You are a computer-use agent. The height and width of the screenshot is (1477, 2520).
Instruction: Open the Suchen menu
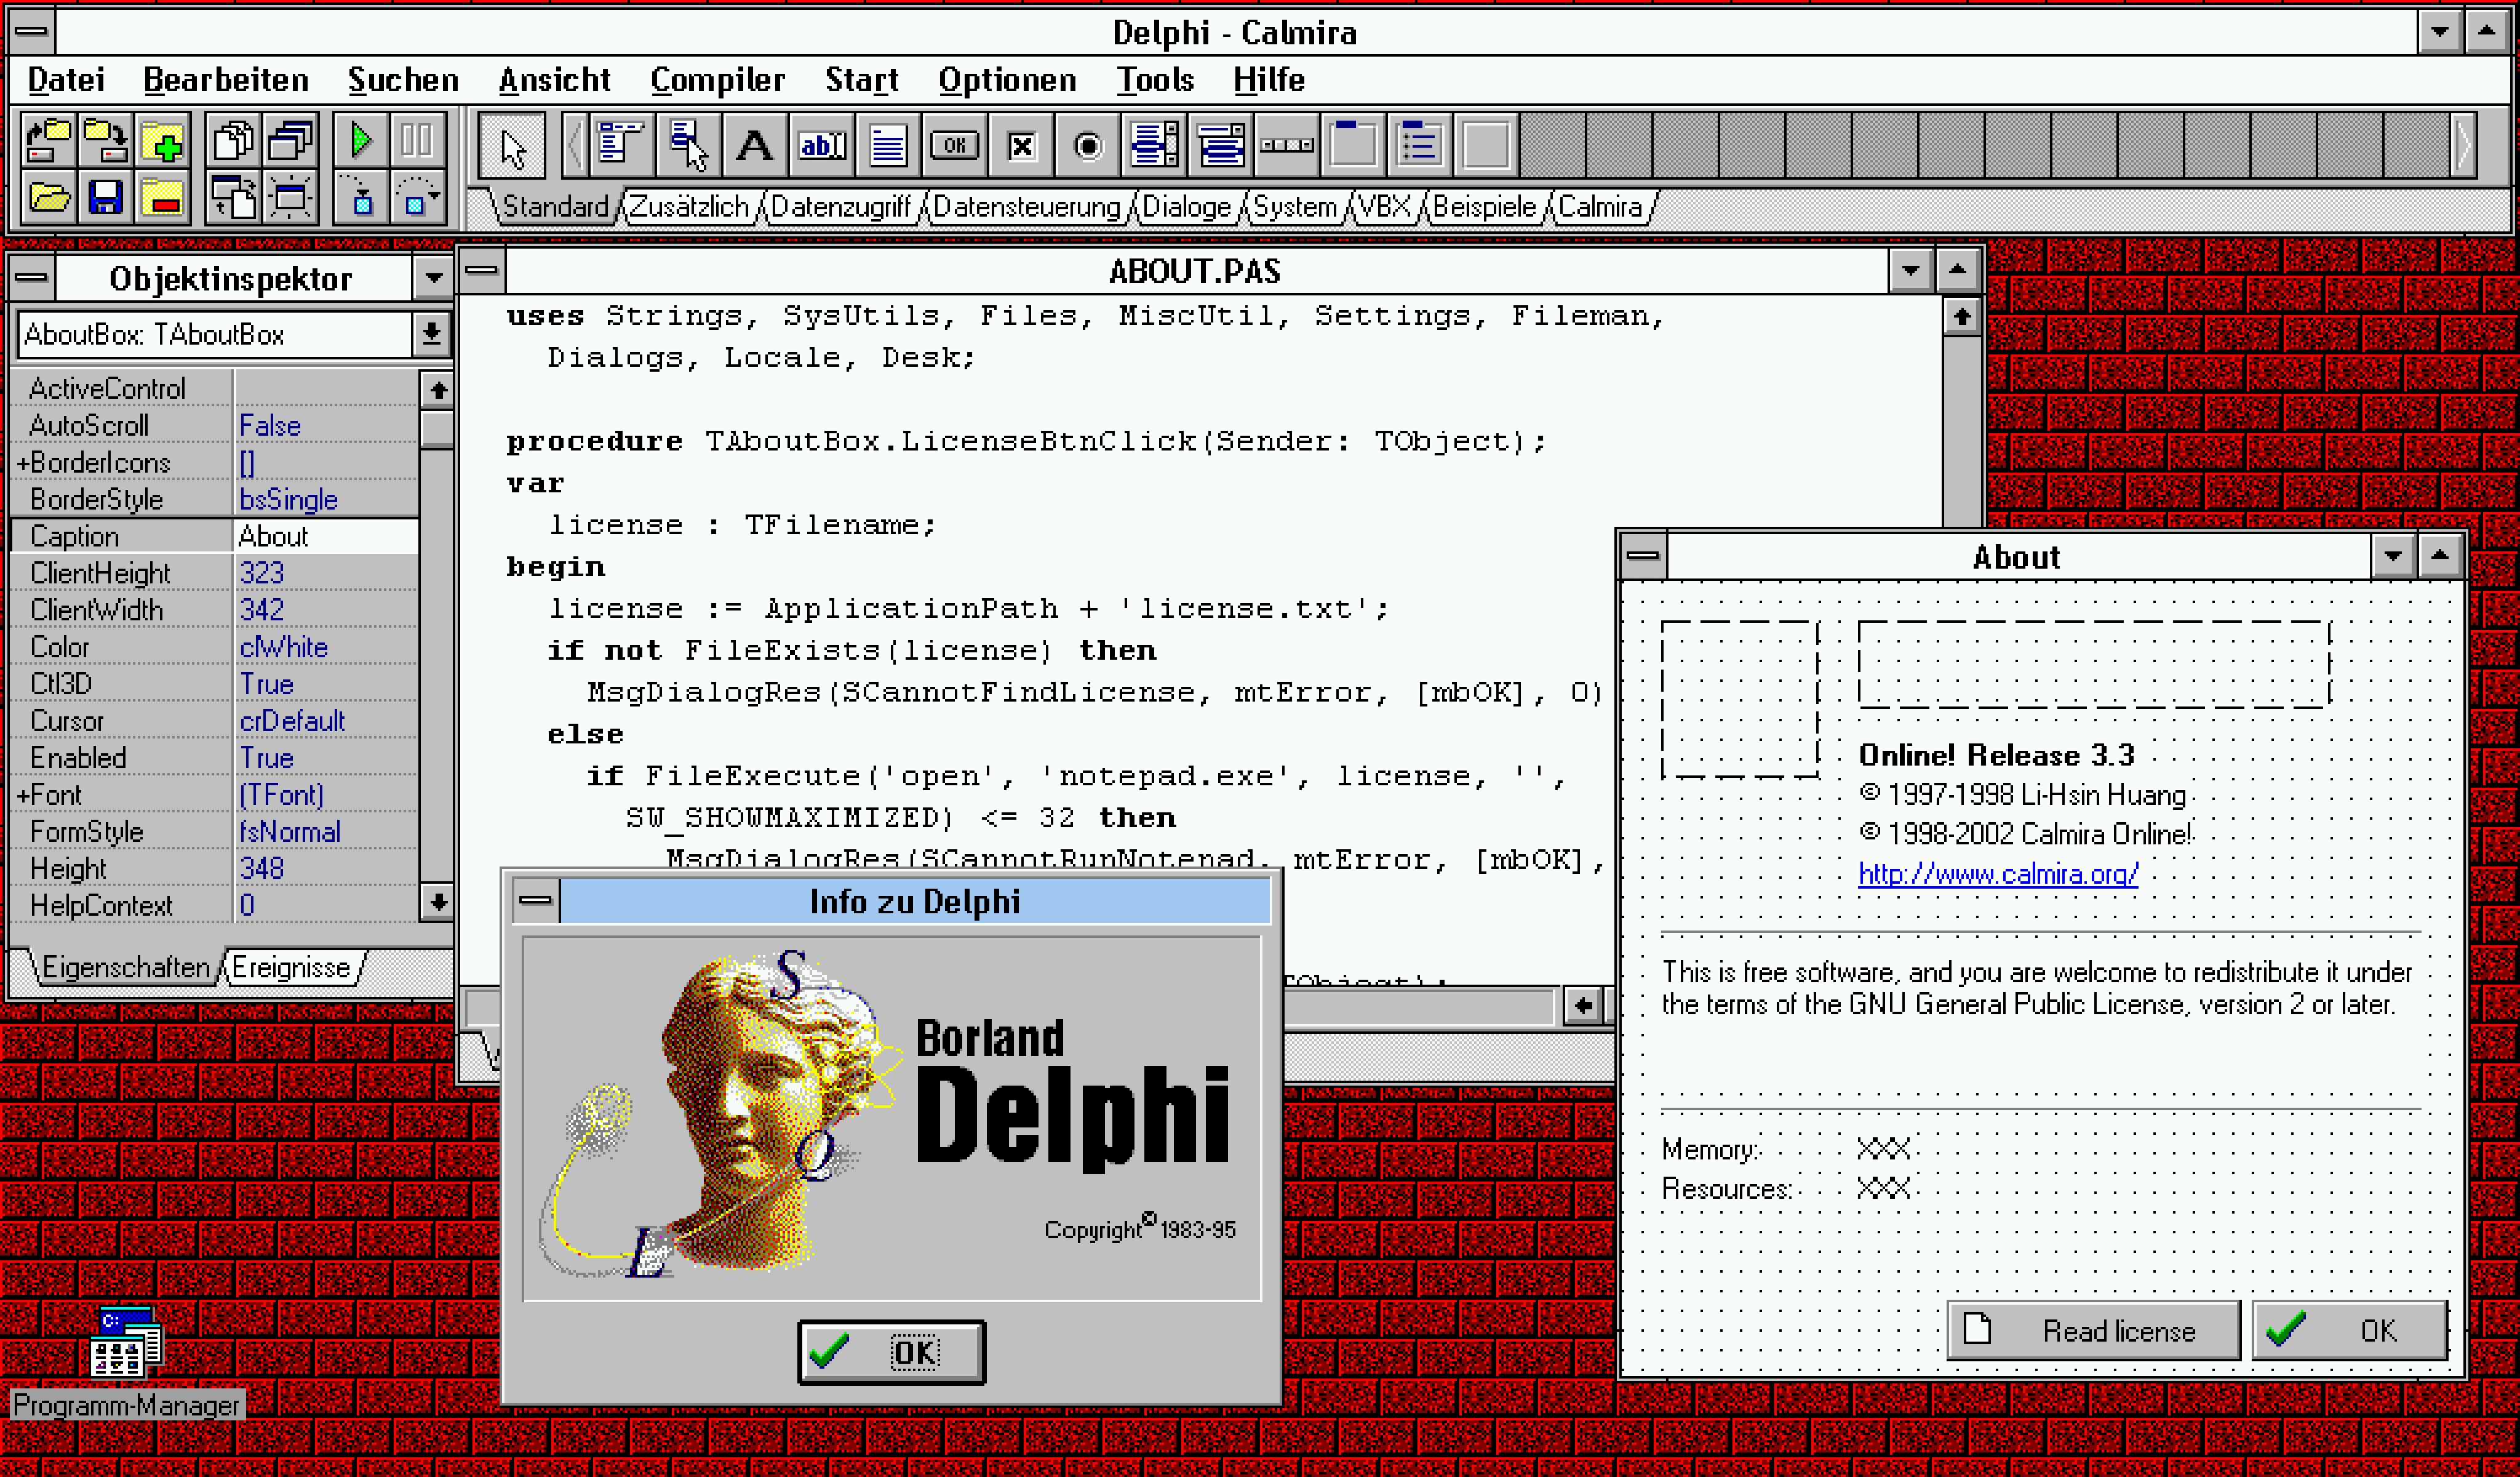pyautogui.click(x=403, y=80)
